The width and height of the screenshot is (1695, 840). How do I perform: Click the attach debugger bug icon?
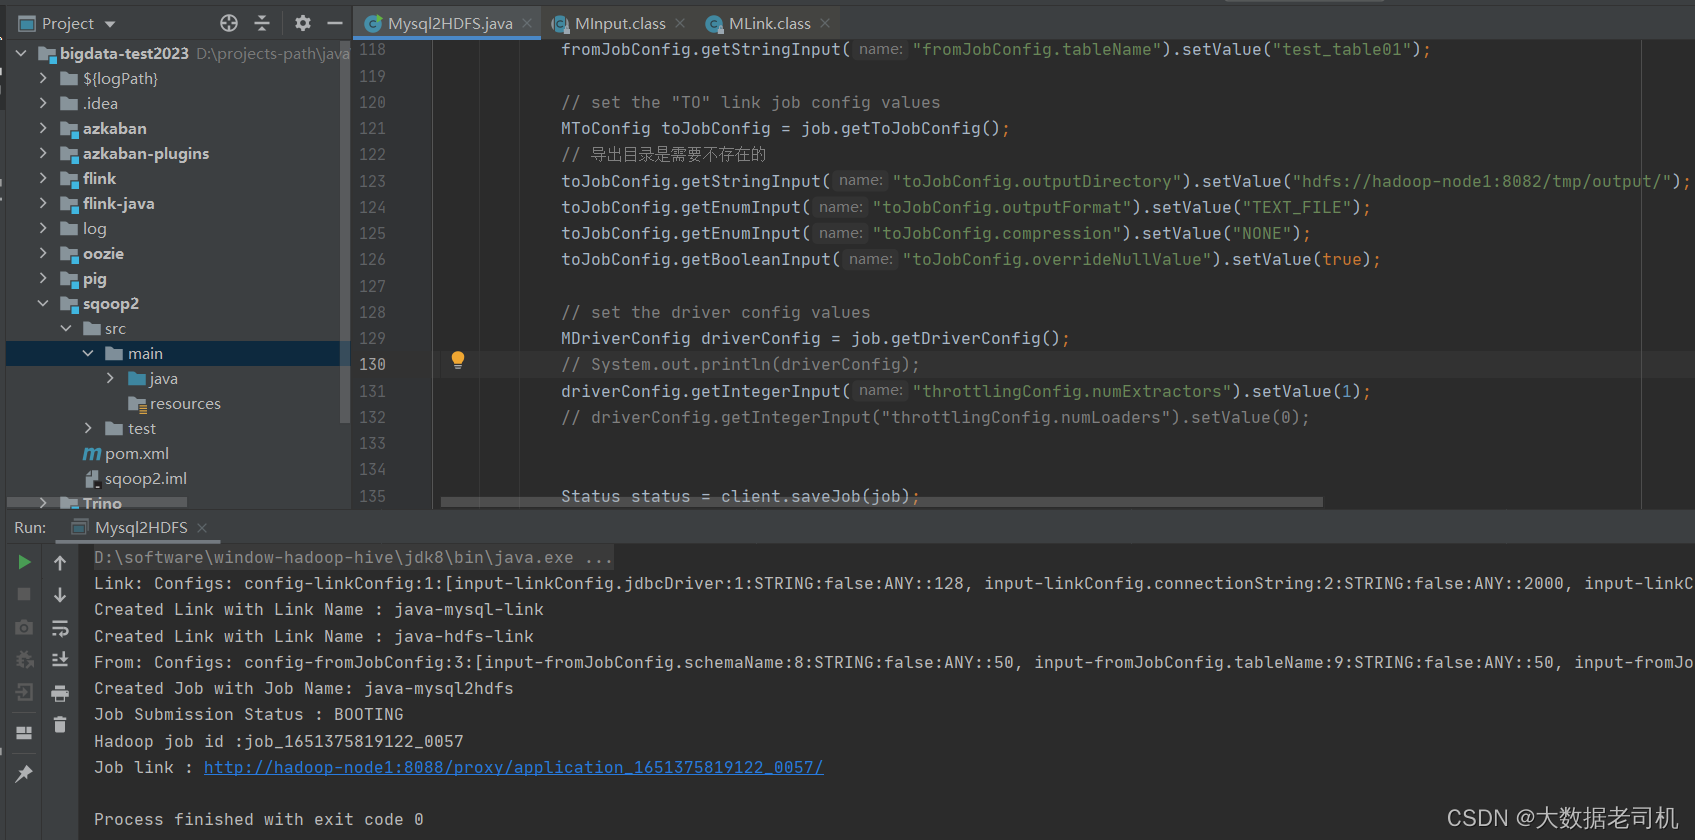pos(24,660)
